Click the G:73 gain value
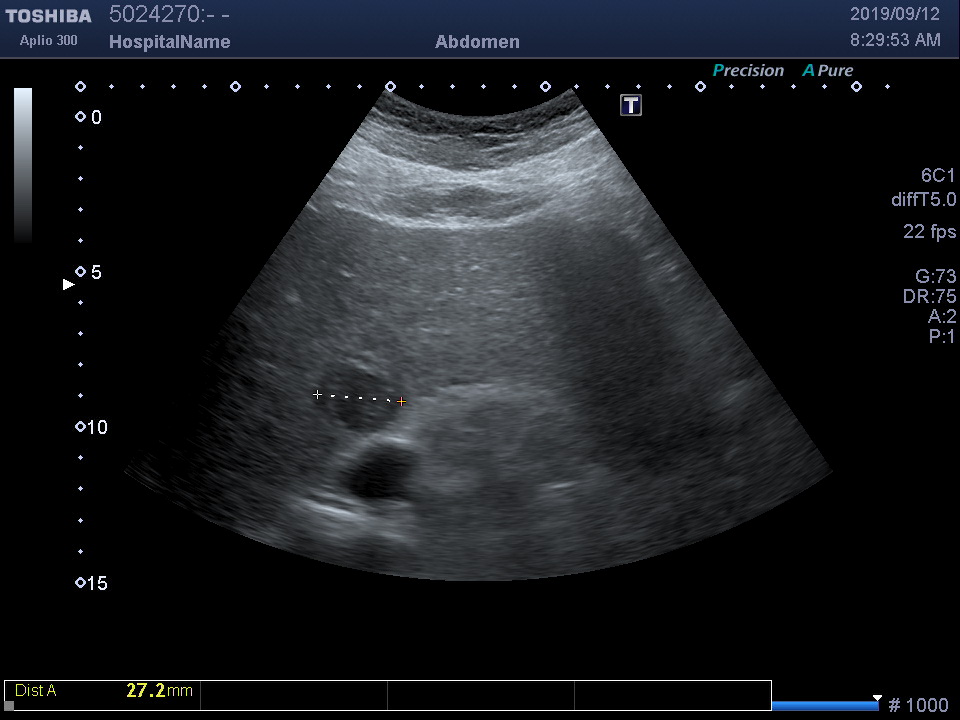Image resolution: width=960 pixels, height=720 pixels. click(x=935, y=276)
